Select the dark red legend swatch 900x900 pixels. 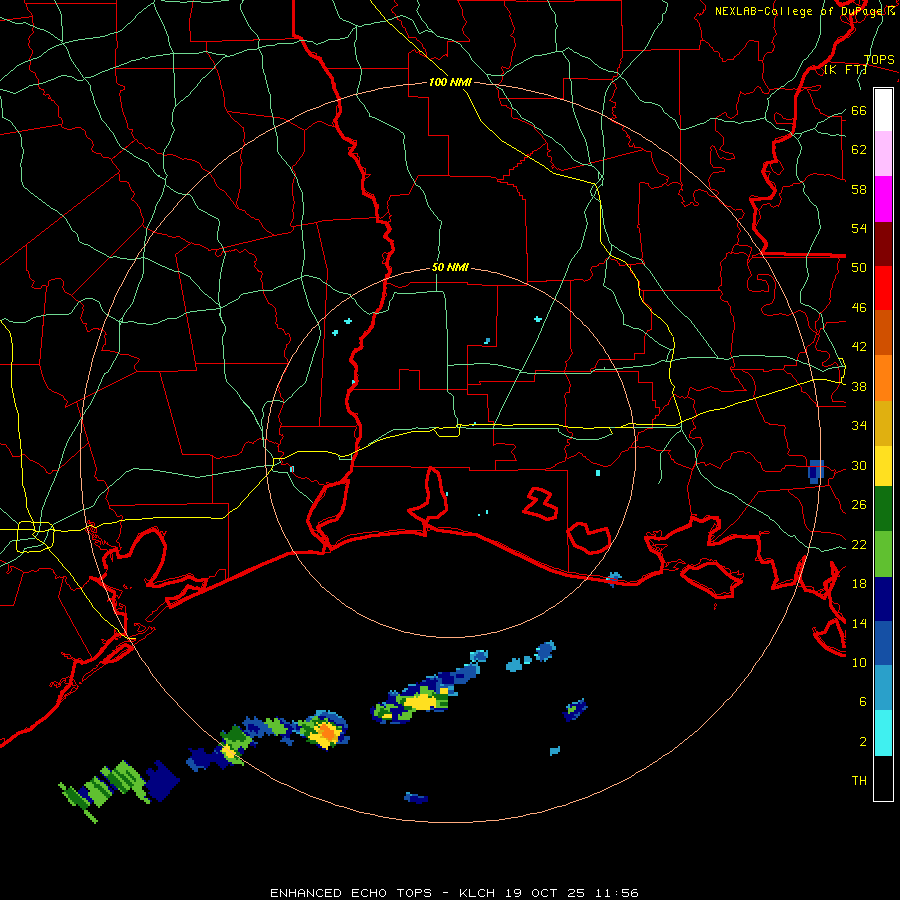pos(883,244)
